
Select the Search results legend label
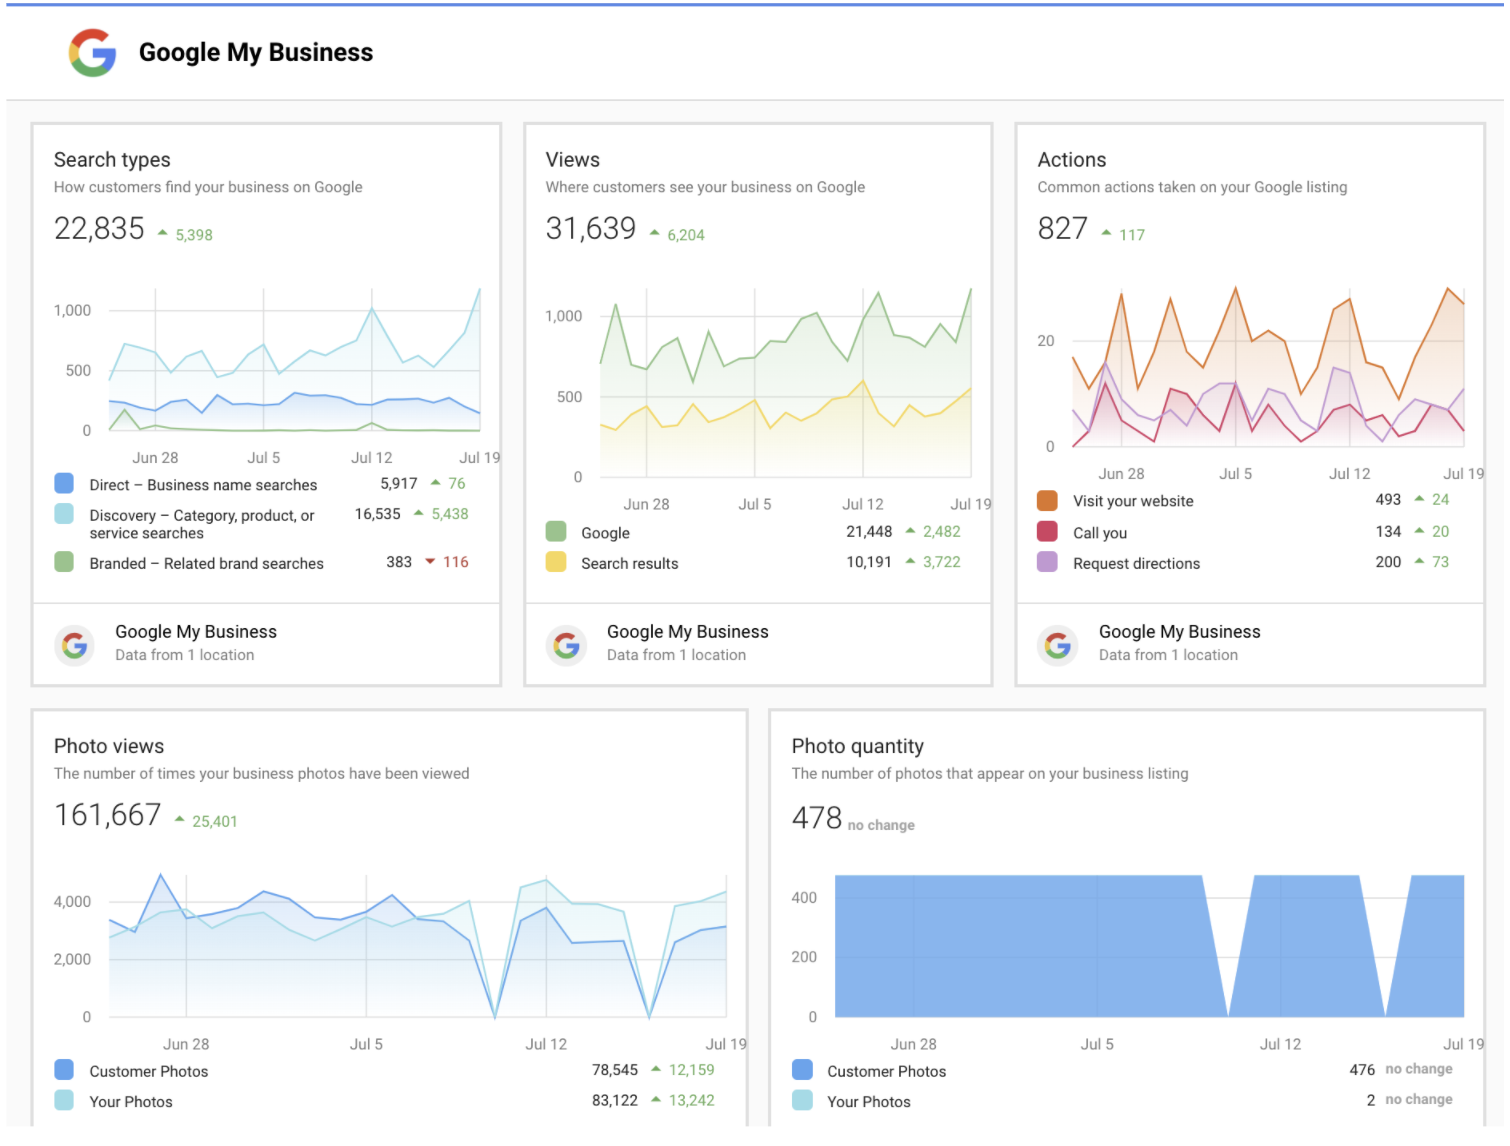630,564
